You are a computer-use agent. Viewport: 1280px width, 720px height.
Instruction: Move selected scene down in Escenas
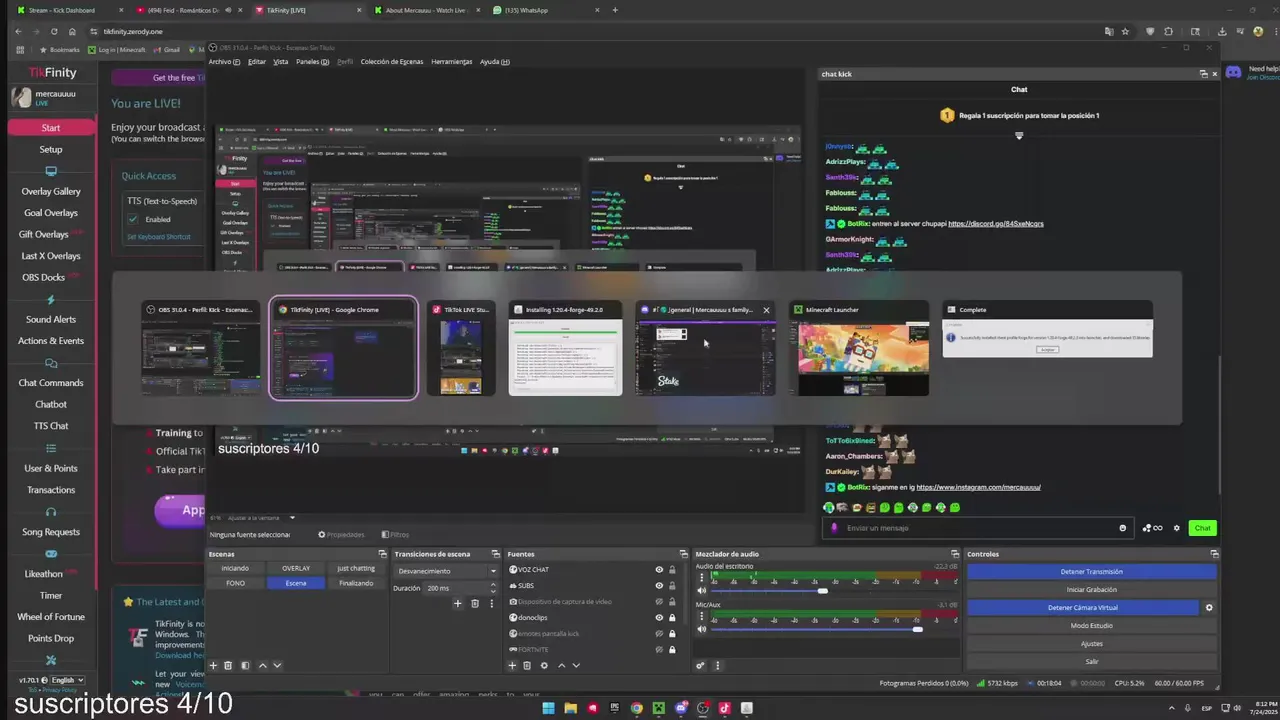(277, 665)
